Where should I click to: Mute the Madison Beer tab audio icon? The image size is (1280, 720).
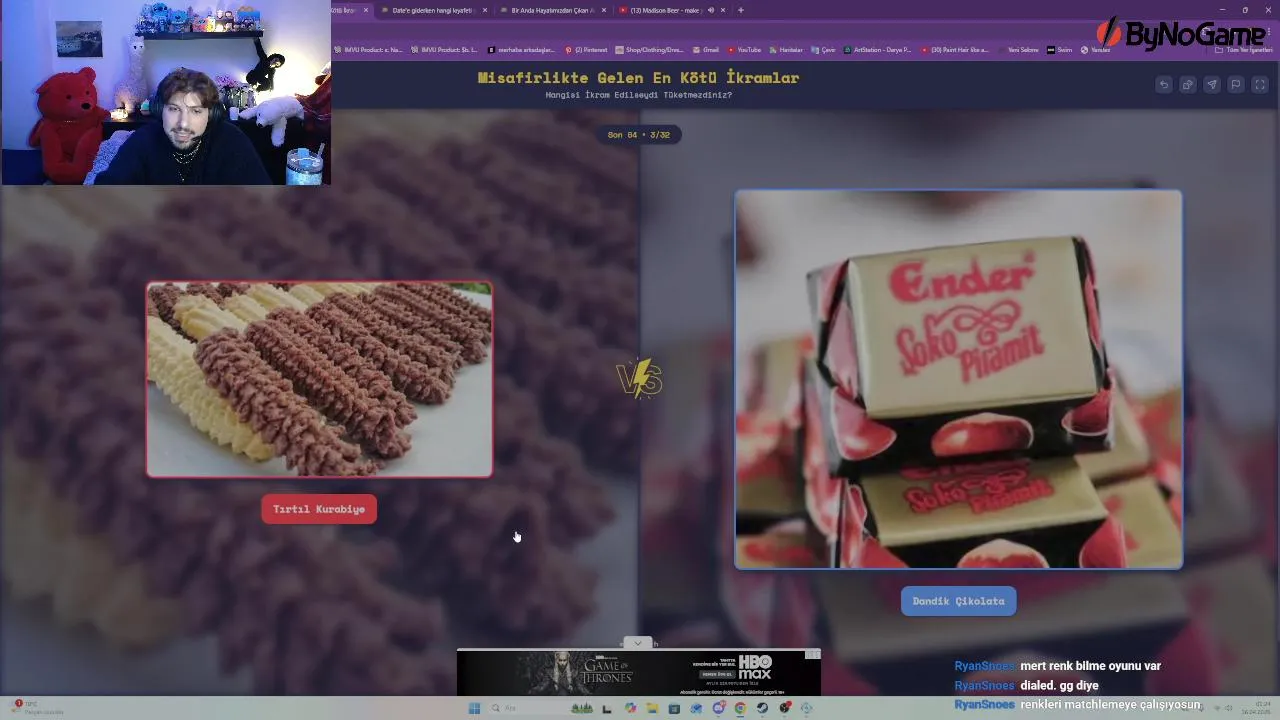(x=711, y=10)
